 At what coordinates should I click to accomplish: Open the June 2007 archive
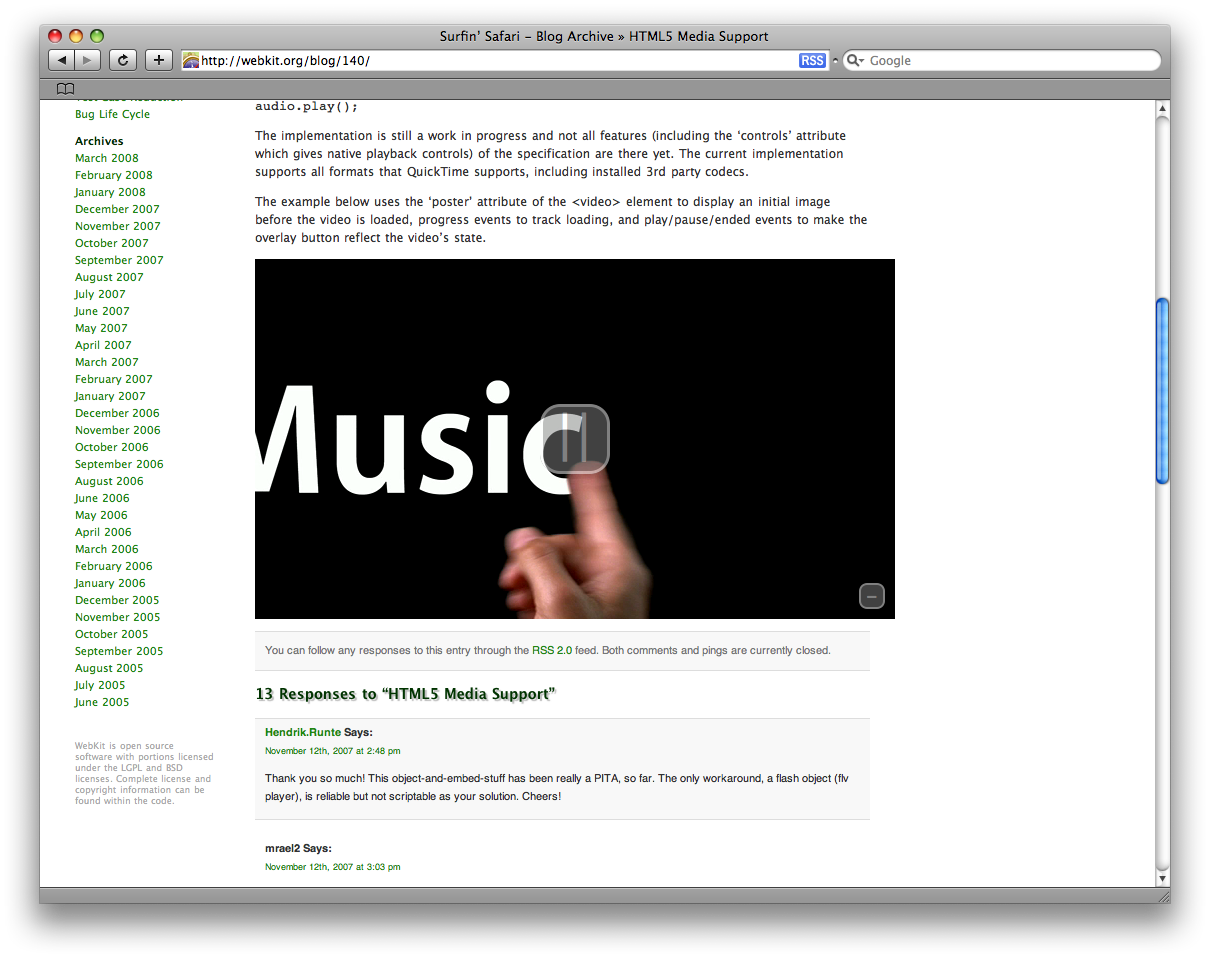point(102,311)
